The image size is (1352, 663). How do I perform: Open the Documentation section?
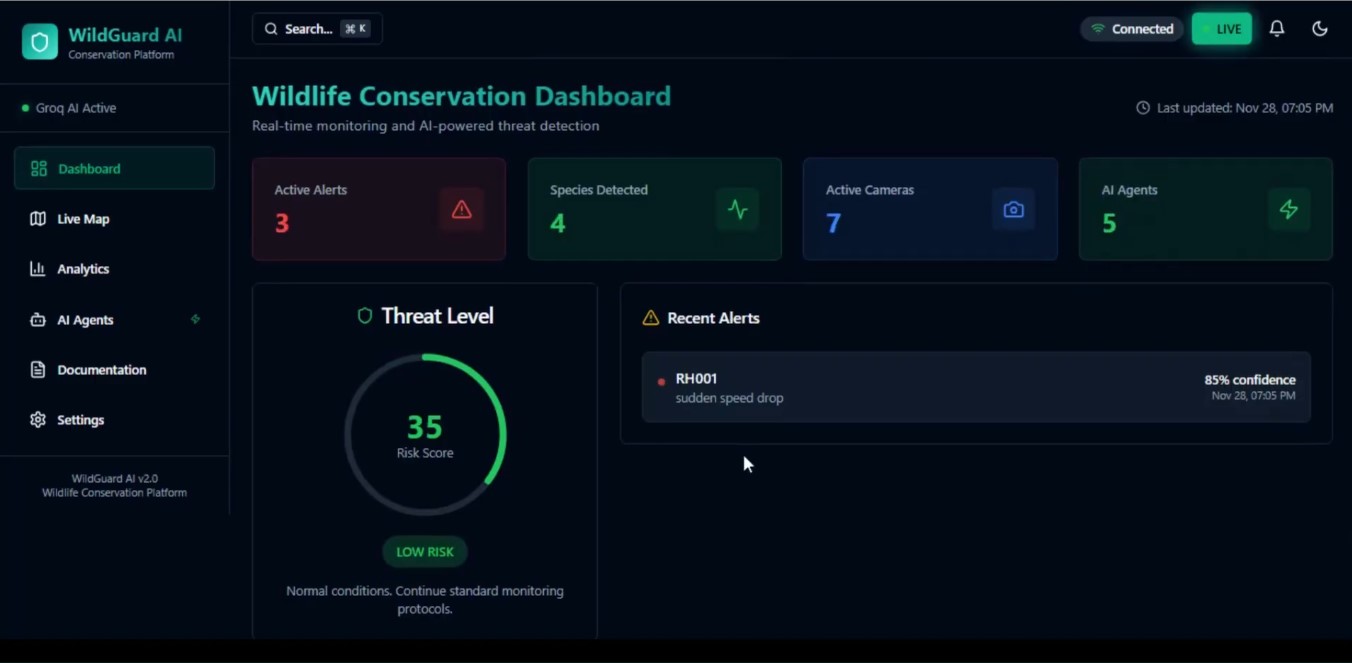click(x=100, y=369)
